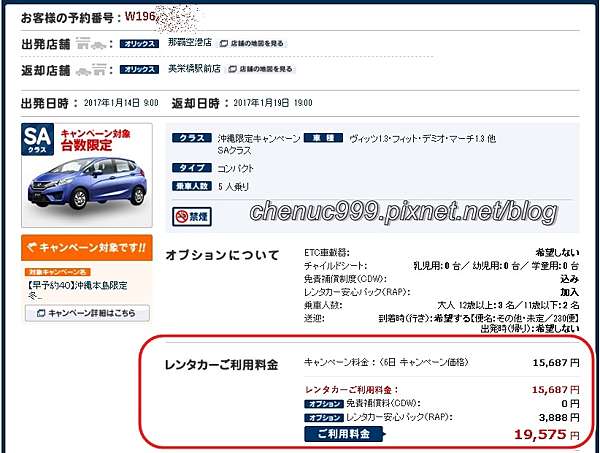600x453 pixels.
Task: Click the クラス label tag
Action: point(192,138)
